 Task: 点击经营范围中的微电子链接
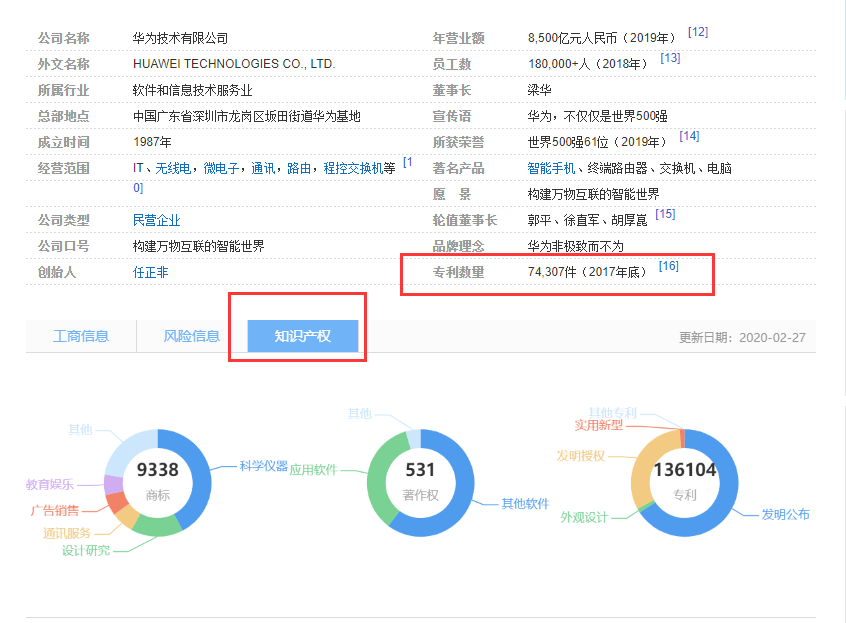click(x=222, y=166)
